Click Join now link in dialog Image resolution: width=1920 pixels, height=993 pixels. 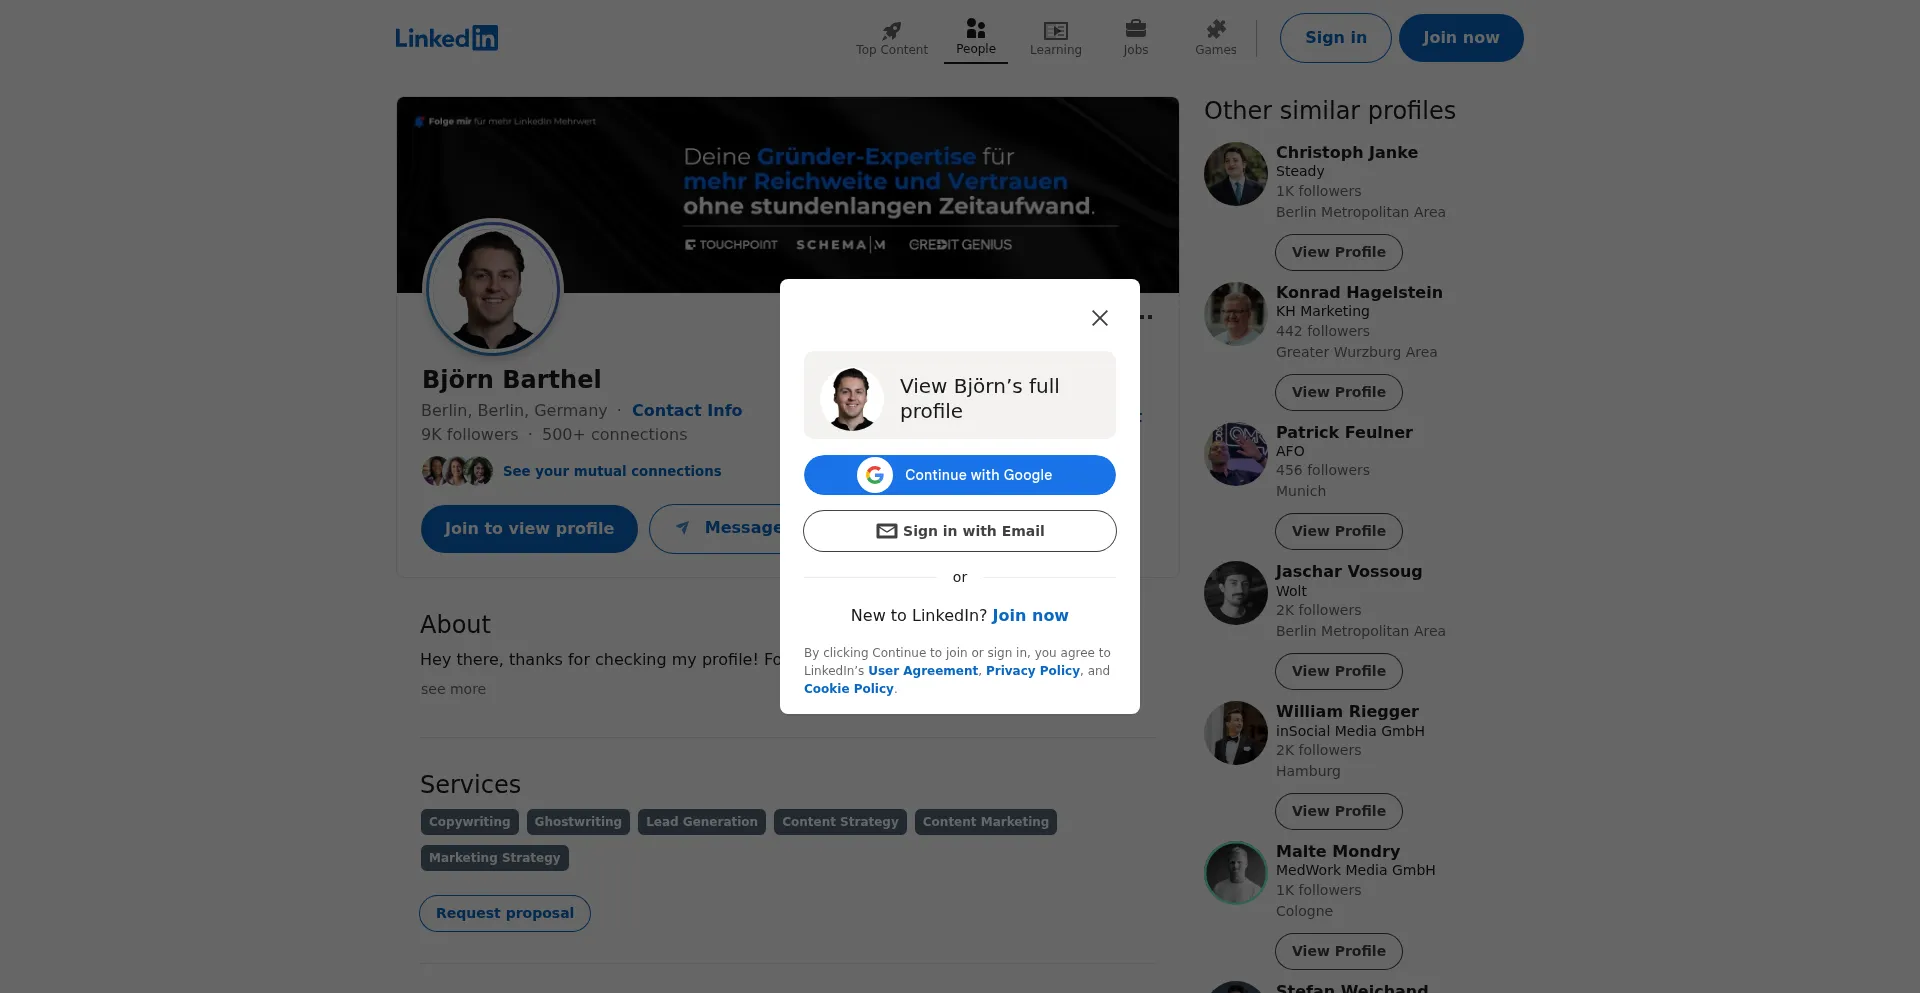point(1030,615)
